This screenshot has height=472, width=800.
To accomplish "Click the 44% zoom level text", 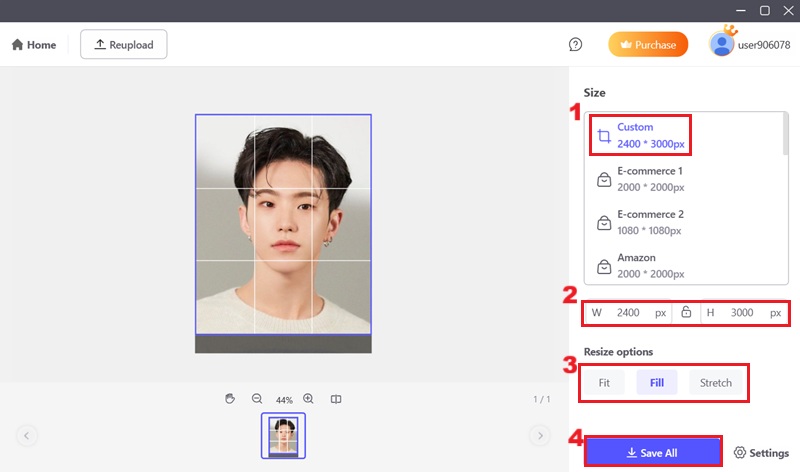I will (x=284, y=400).
